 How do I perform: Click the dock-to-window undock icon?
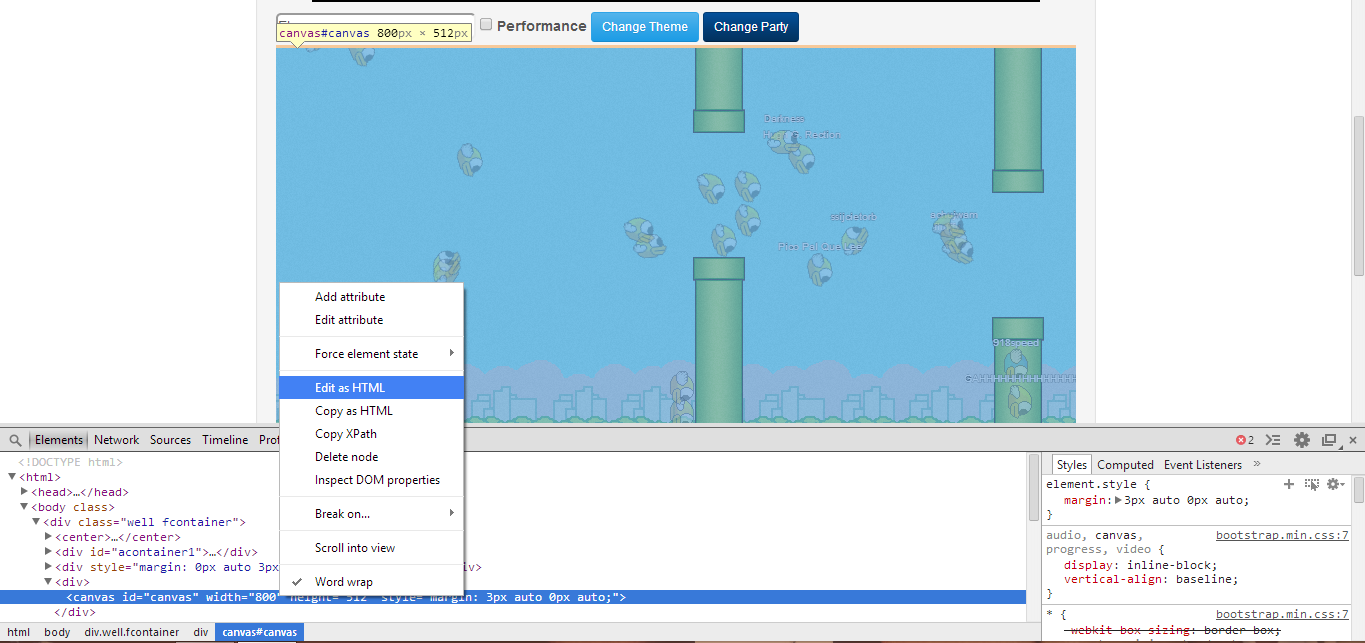pyautogui.click(x=1329, y=440)
